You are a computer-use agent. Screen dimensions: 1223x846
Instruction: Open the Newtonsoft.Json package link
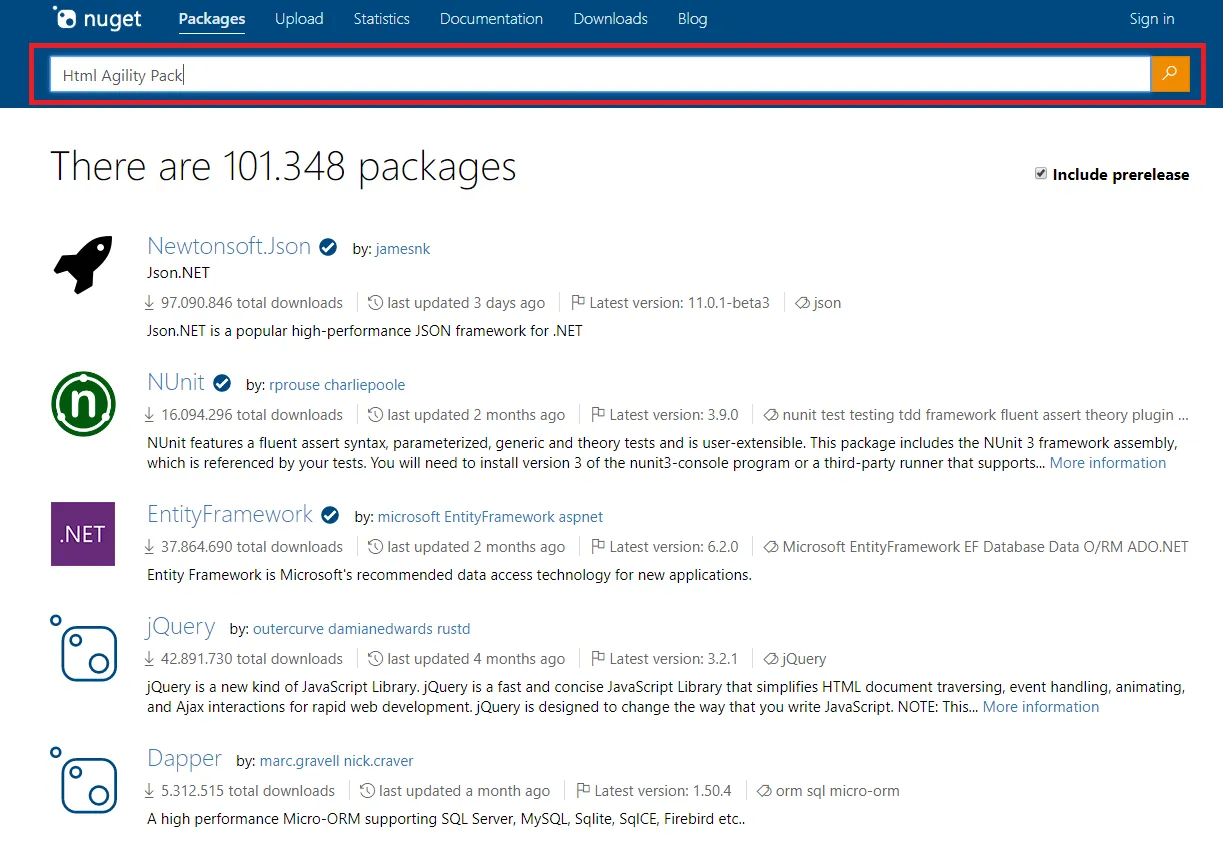click(229, 246)
